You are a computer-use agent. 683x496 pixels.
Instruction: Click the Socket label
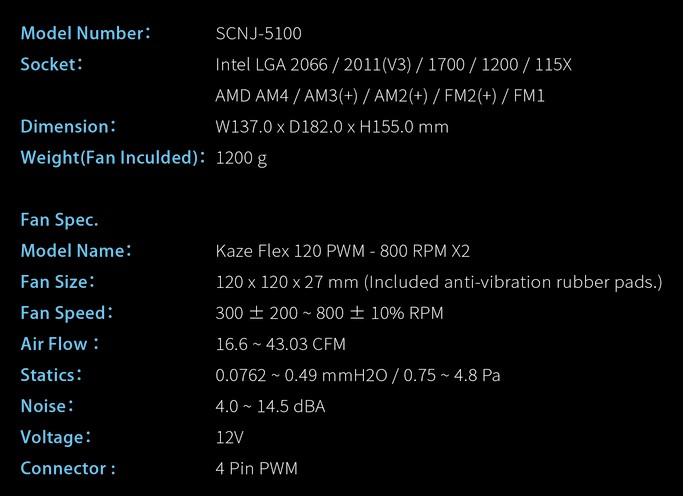50,65
